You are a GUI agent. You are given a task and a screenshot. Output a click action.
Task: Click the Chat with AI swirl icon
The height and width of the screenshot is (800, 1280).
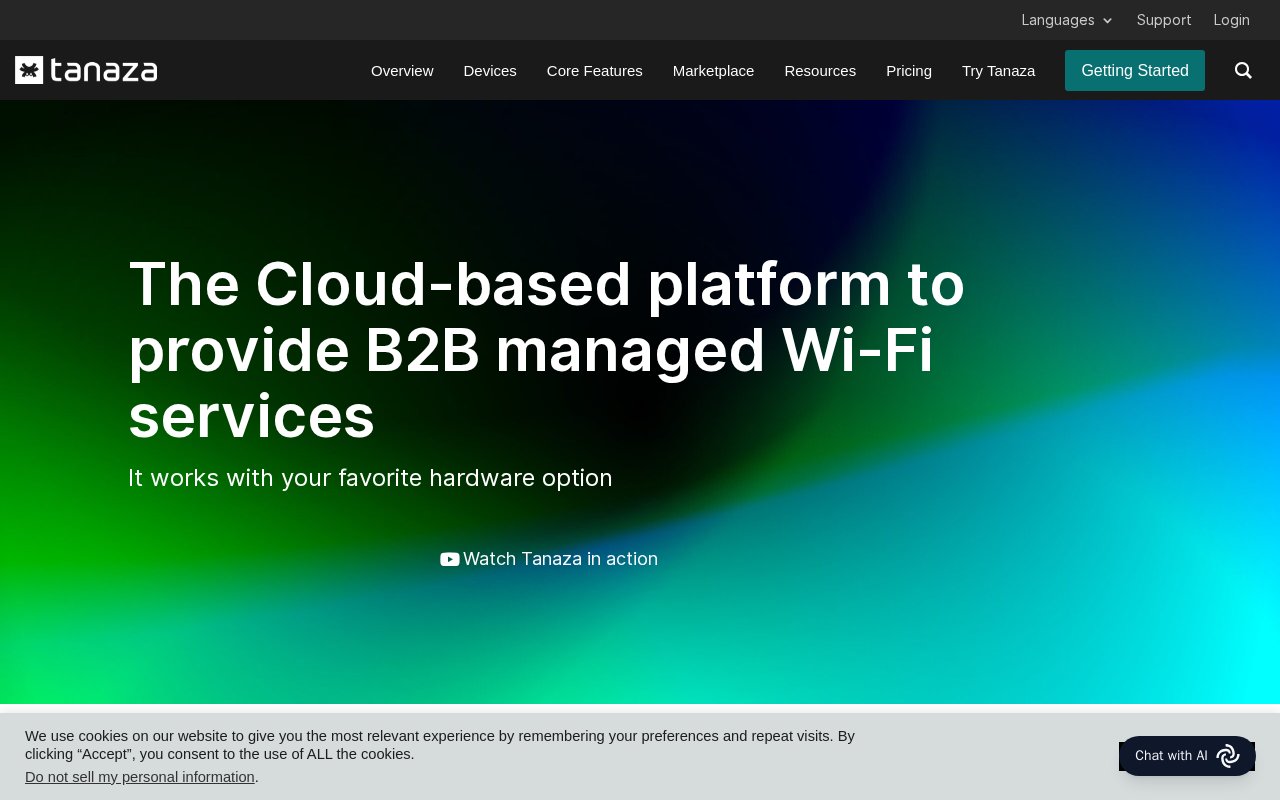1228,756
